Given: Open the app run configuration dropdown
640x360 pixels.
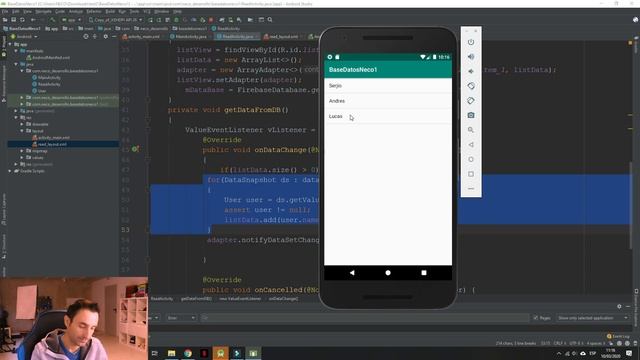Looking at the screenshot, I should pyautogui.click(x=71, y=20).
